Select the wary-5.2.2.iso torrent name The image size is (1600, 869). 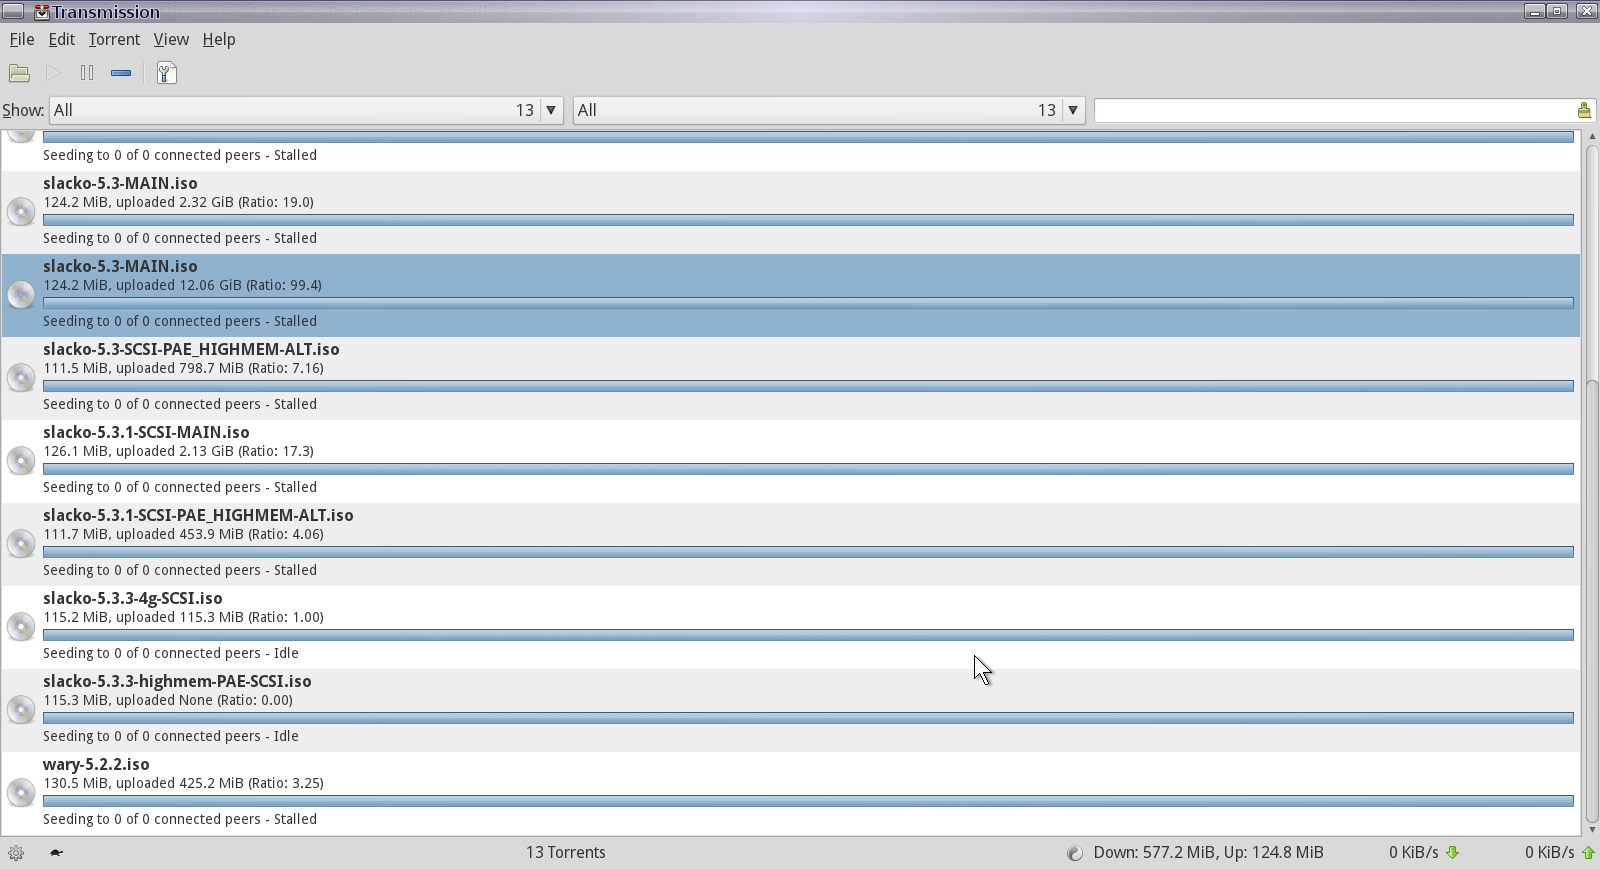(96, 764)
